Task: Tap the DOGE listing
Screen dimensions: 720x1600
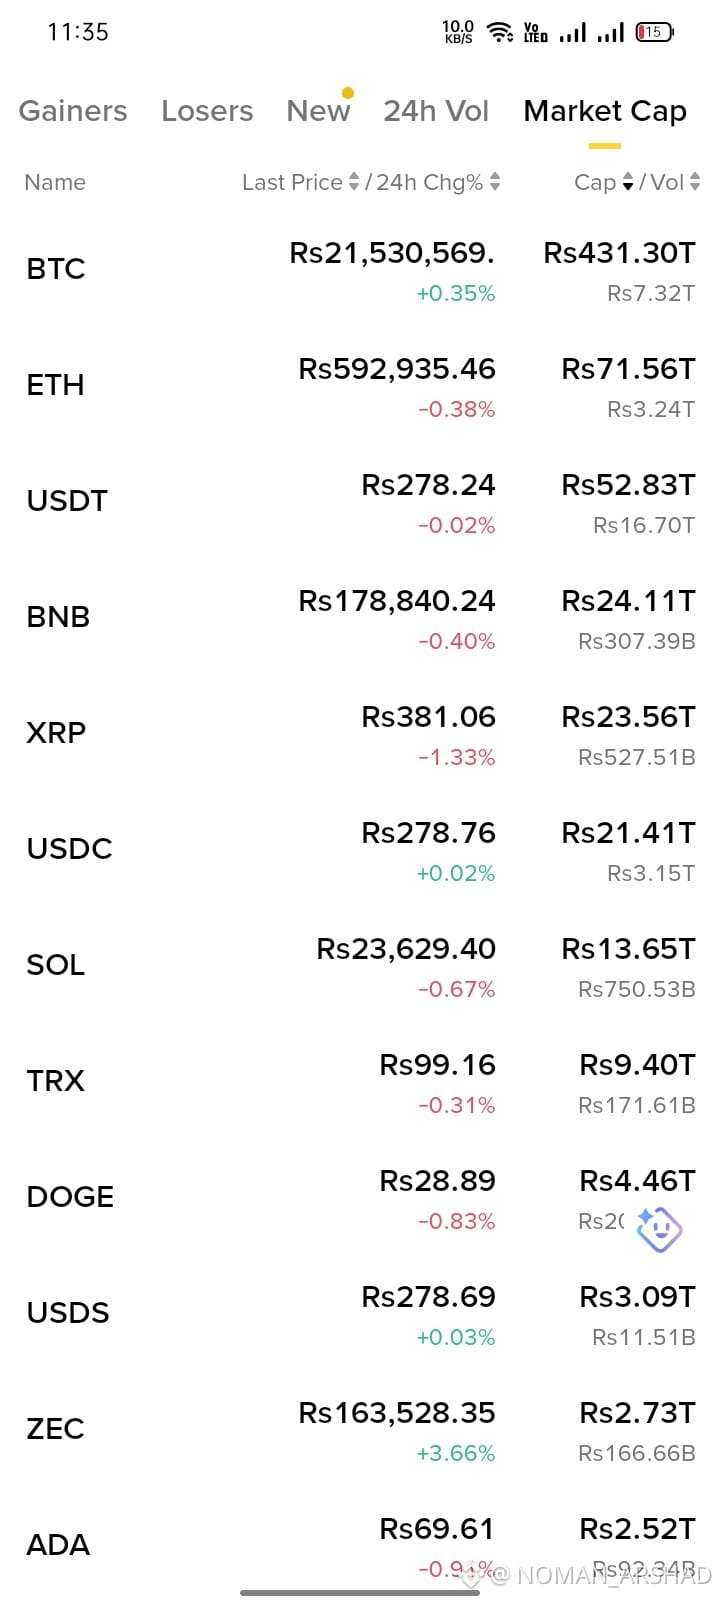Action: pos(360,1198)
